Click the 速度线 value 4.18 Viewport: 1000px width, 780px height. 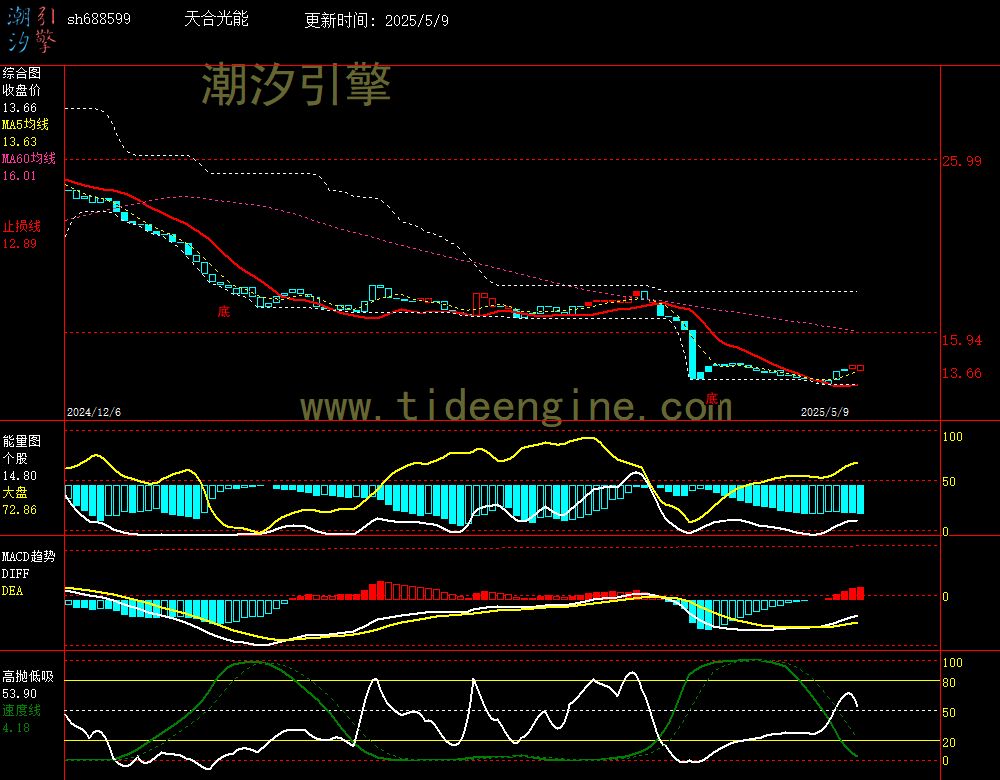tap(16, 727)
